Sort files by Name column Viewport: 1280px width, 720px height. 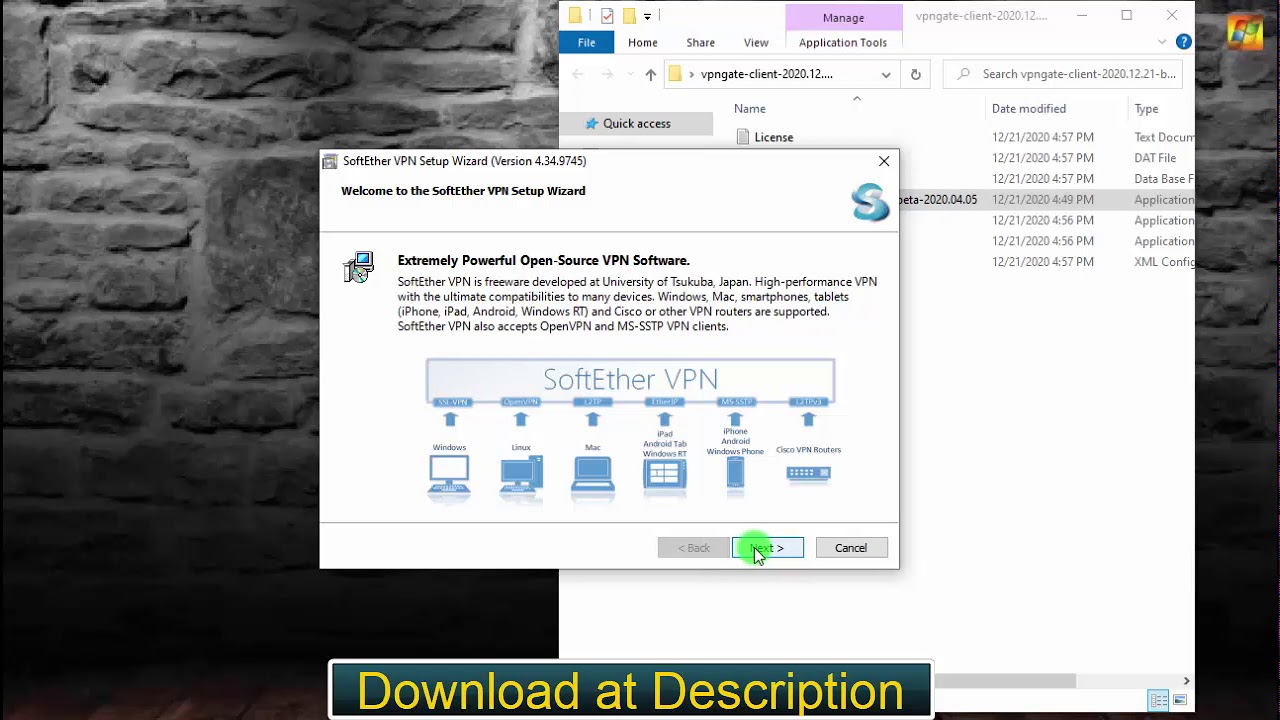pos(750,109)
